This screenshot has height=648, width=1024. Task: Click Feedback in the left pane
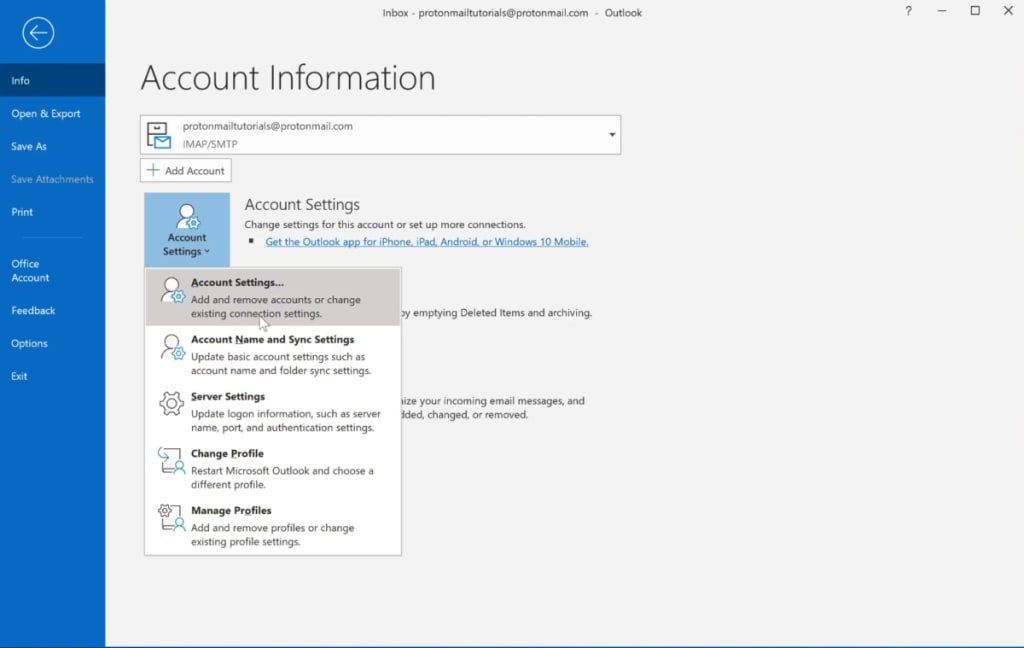pos(33,310)
